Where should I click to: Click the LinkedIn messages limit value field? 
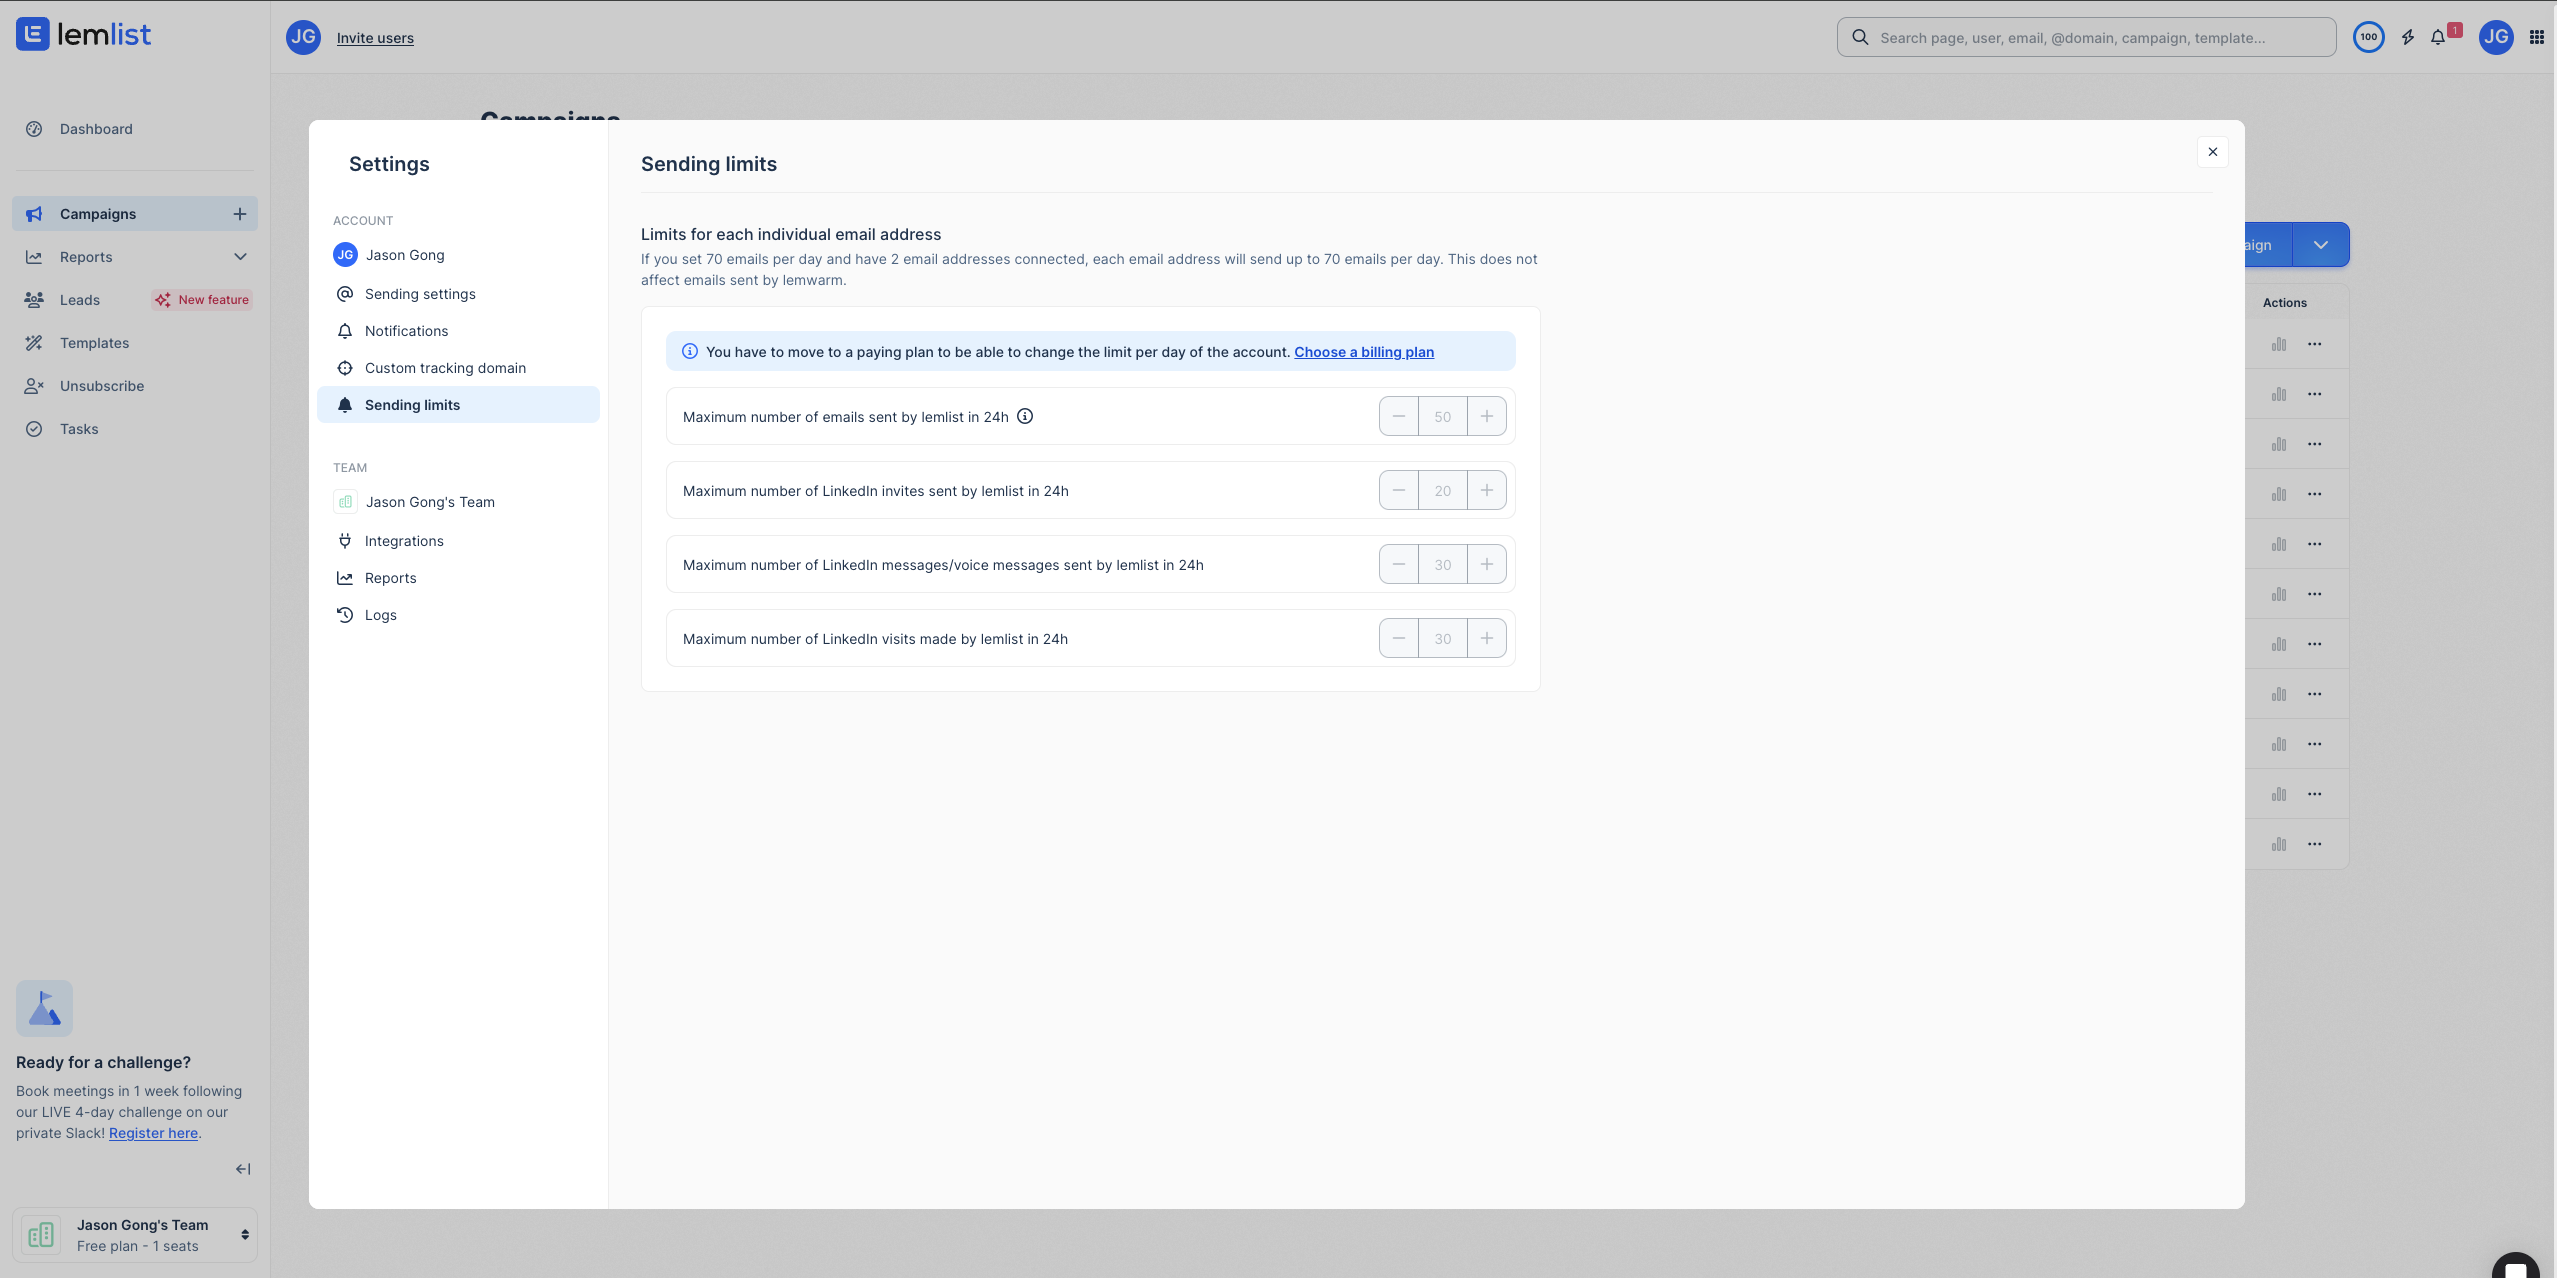click(1442, 564)
